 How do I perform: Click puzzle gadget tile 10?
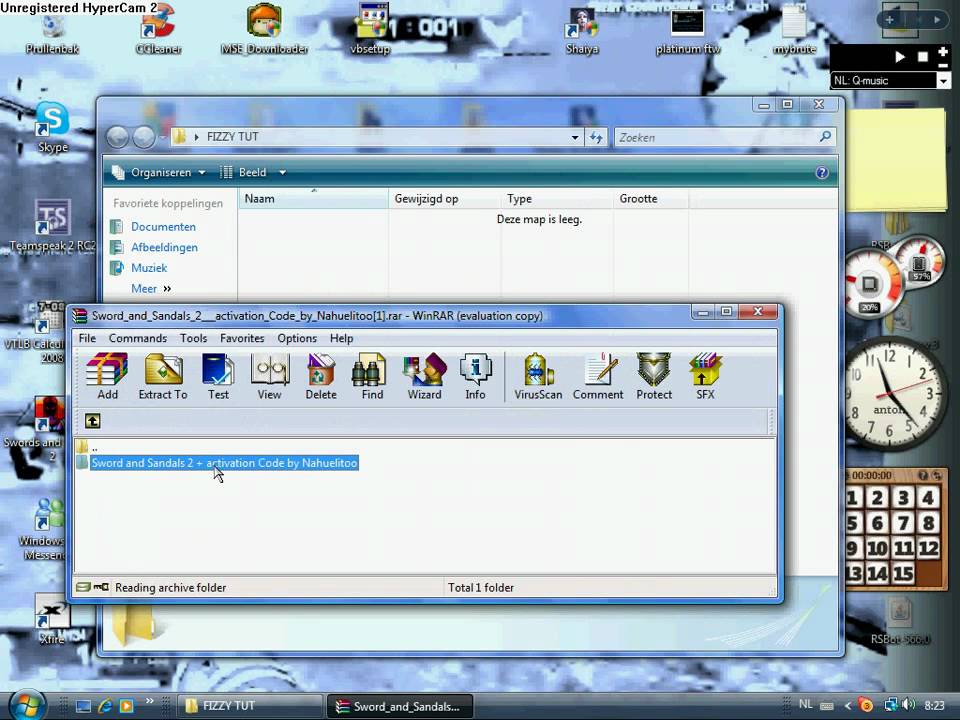click(877, 548)
